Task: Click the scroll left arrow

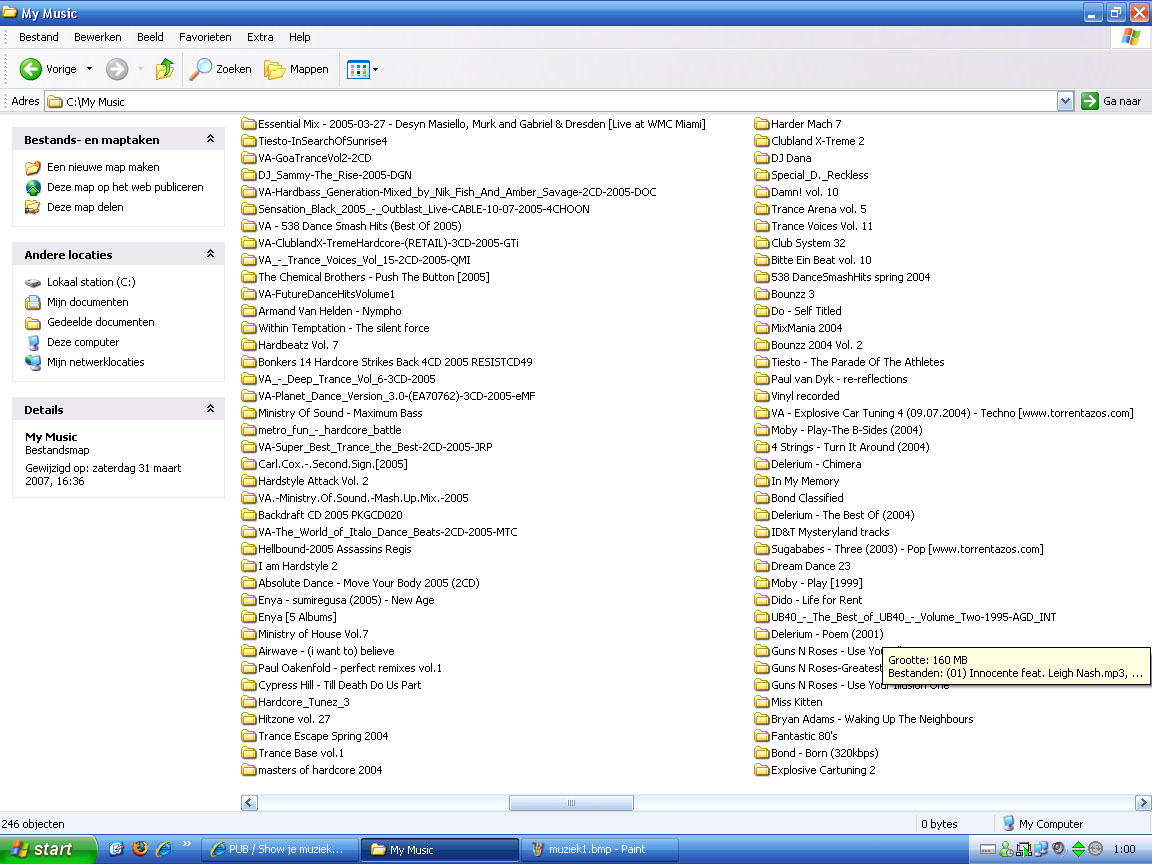Action: click(x=249, y=803)
